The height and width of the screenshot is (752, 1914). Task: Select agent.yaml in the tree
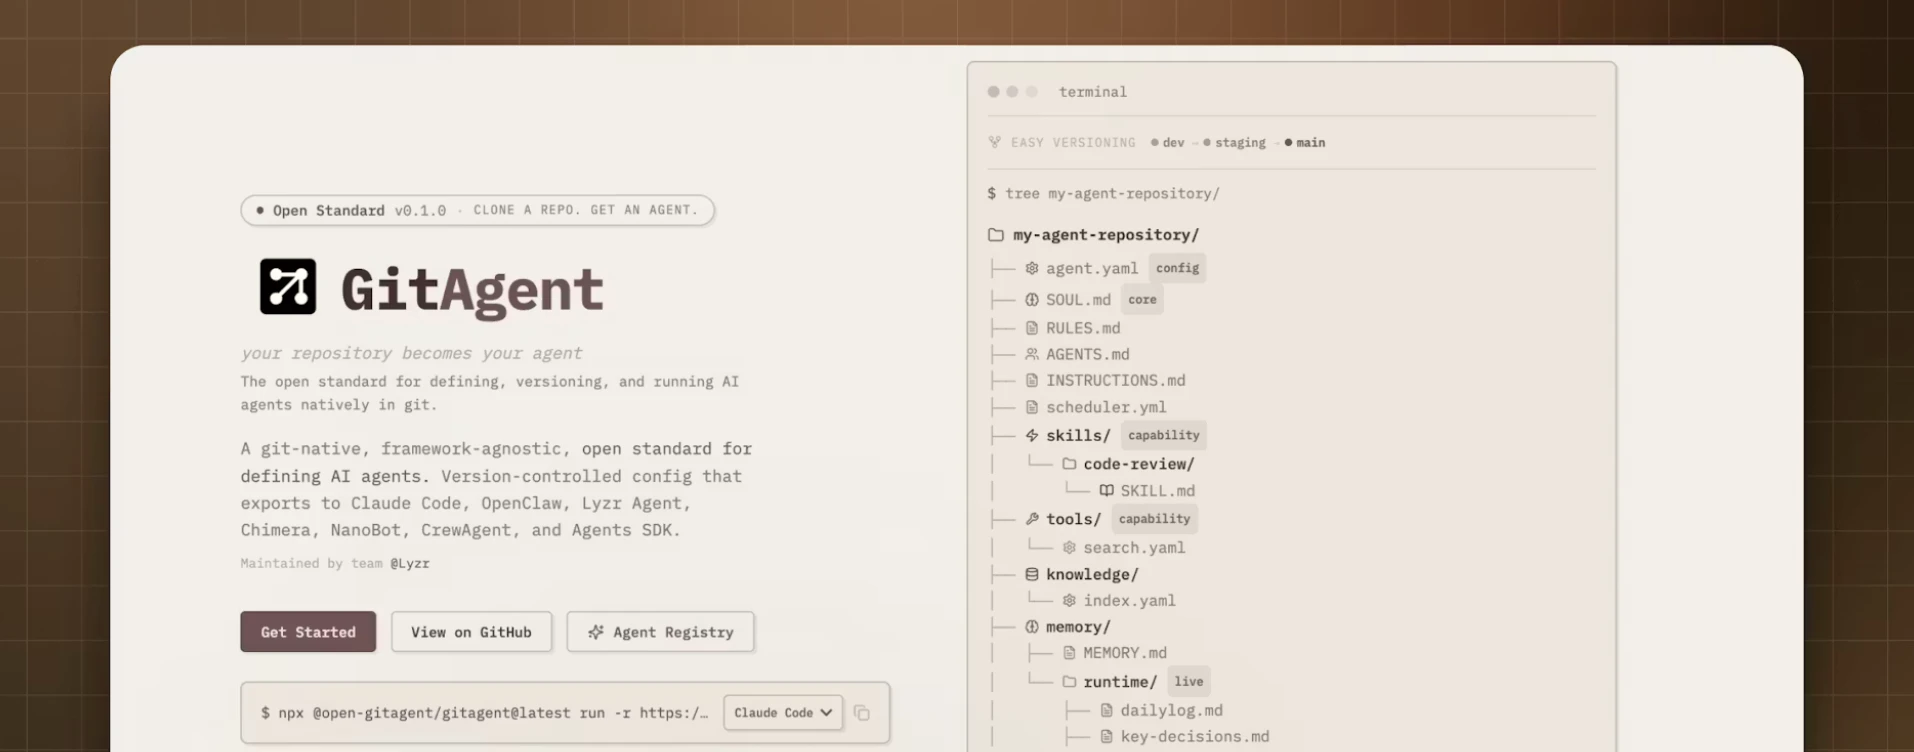click(1092, 268)
